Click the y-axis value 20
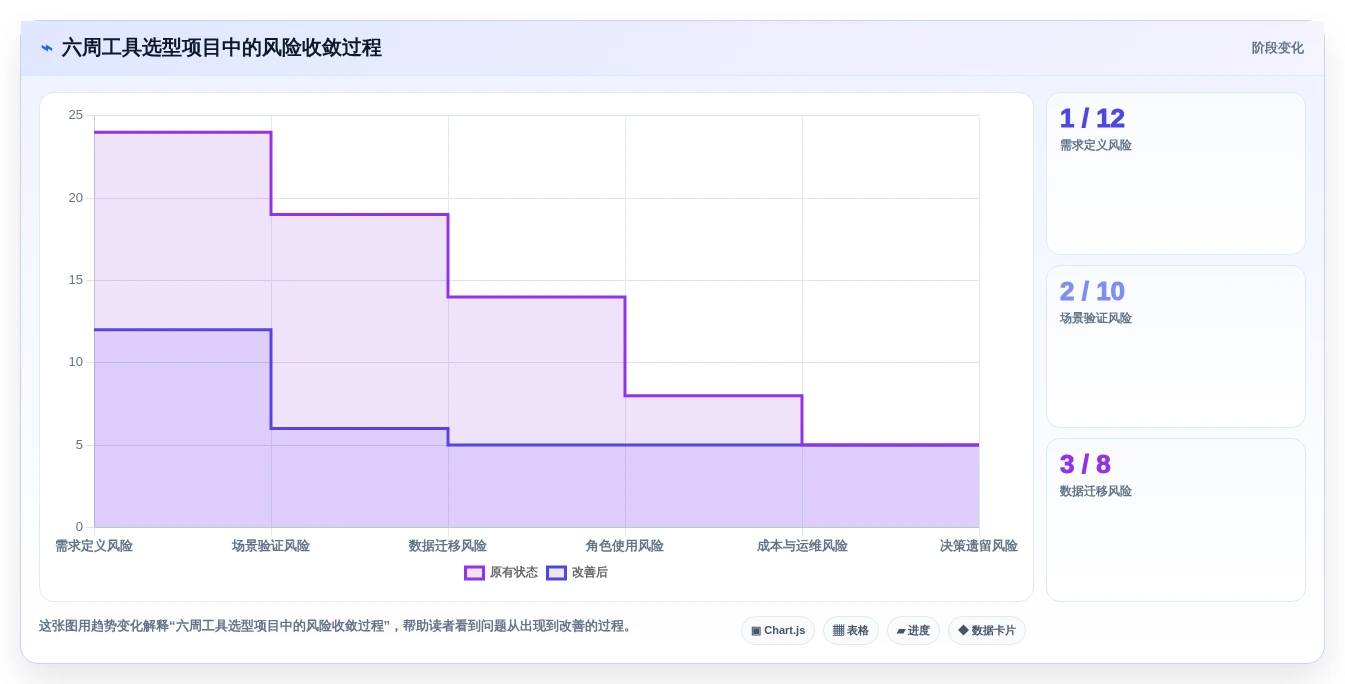Image resolution: width=1345 pixels, height=684 pixels. click(76, 198)
